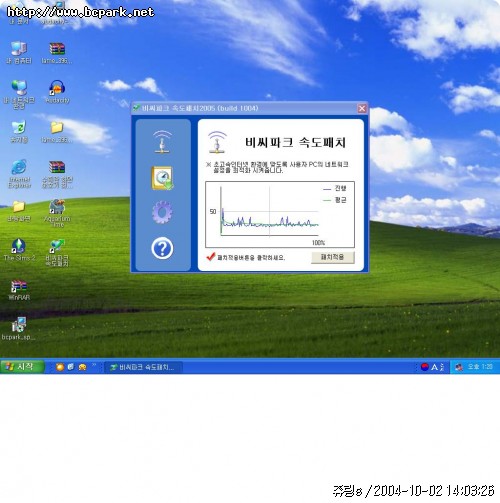Select the Aquarium shortcut icon

pyautogui.click(x=57, y=213)
